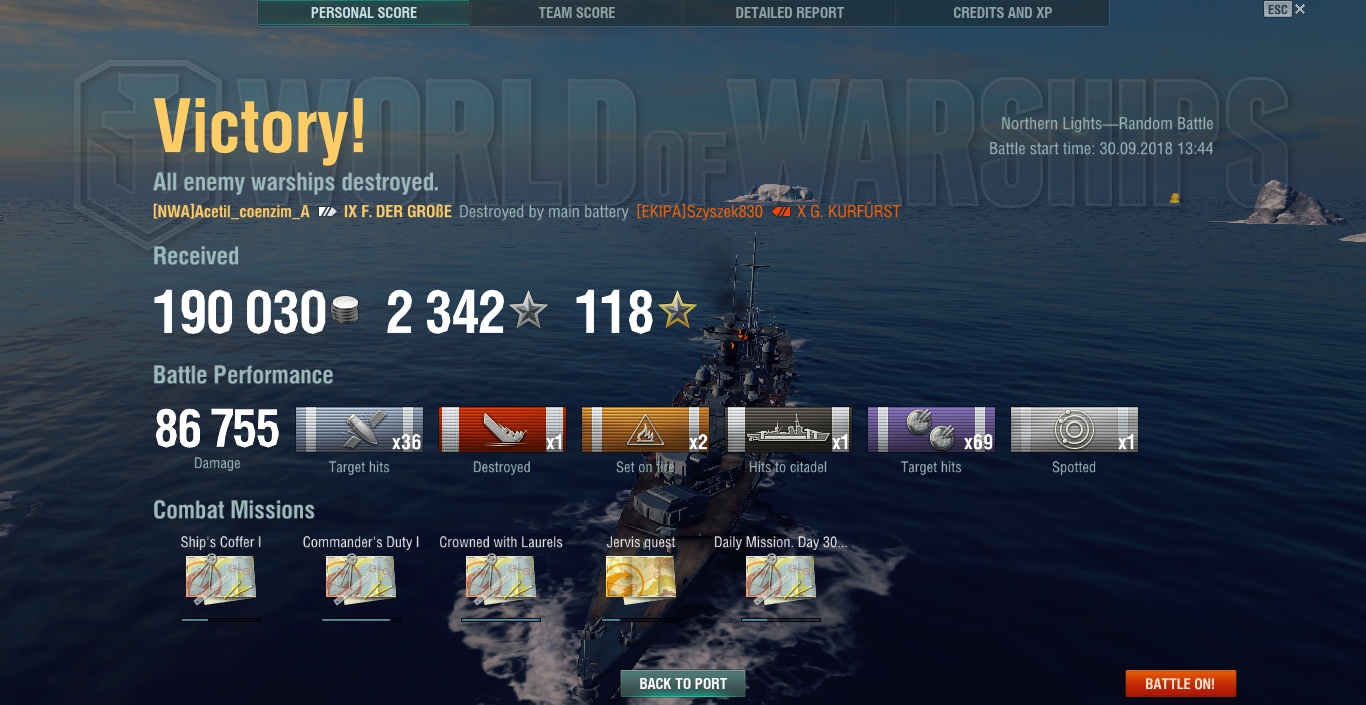Click the credits coin icon next to 190 030

click(x=345, y=313)
